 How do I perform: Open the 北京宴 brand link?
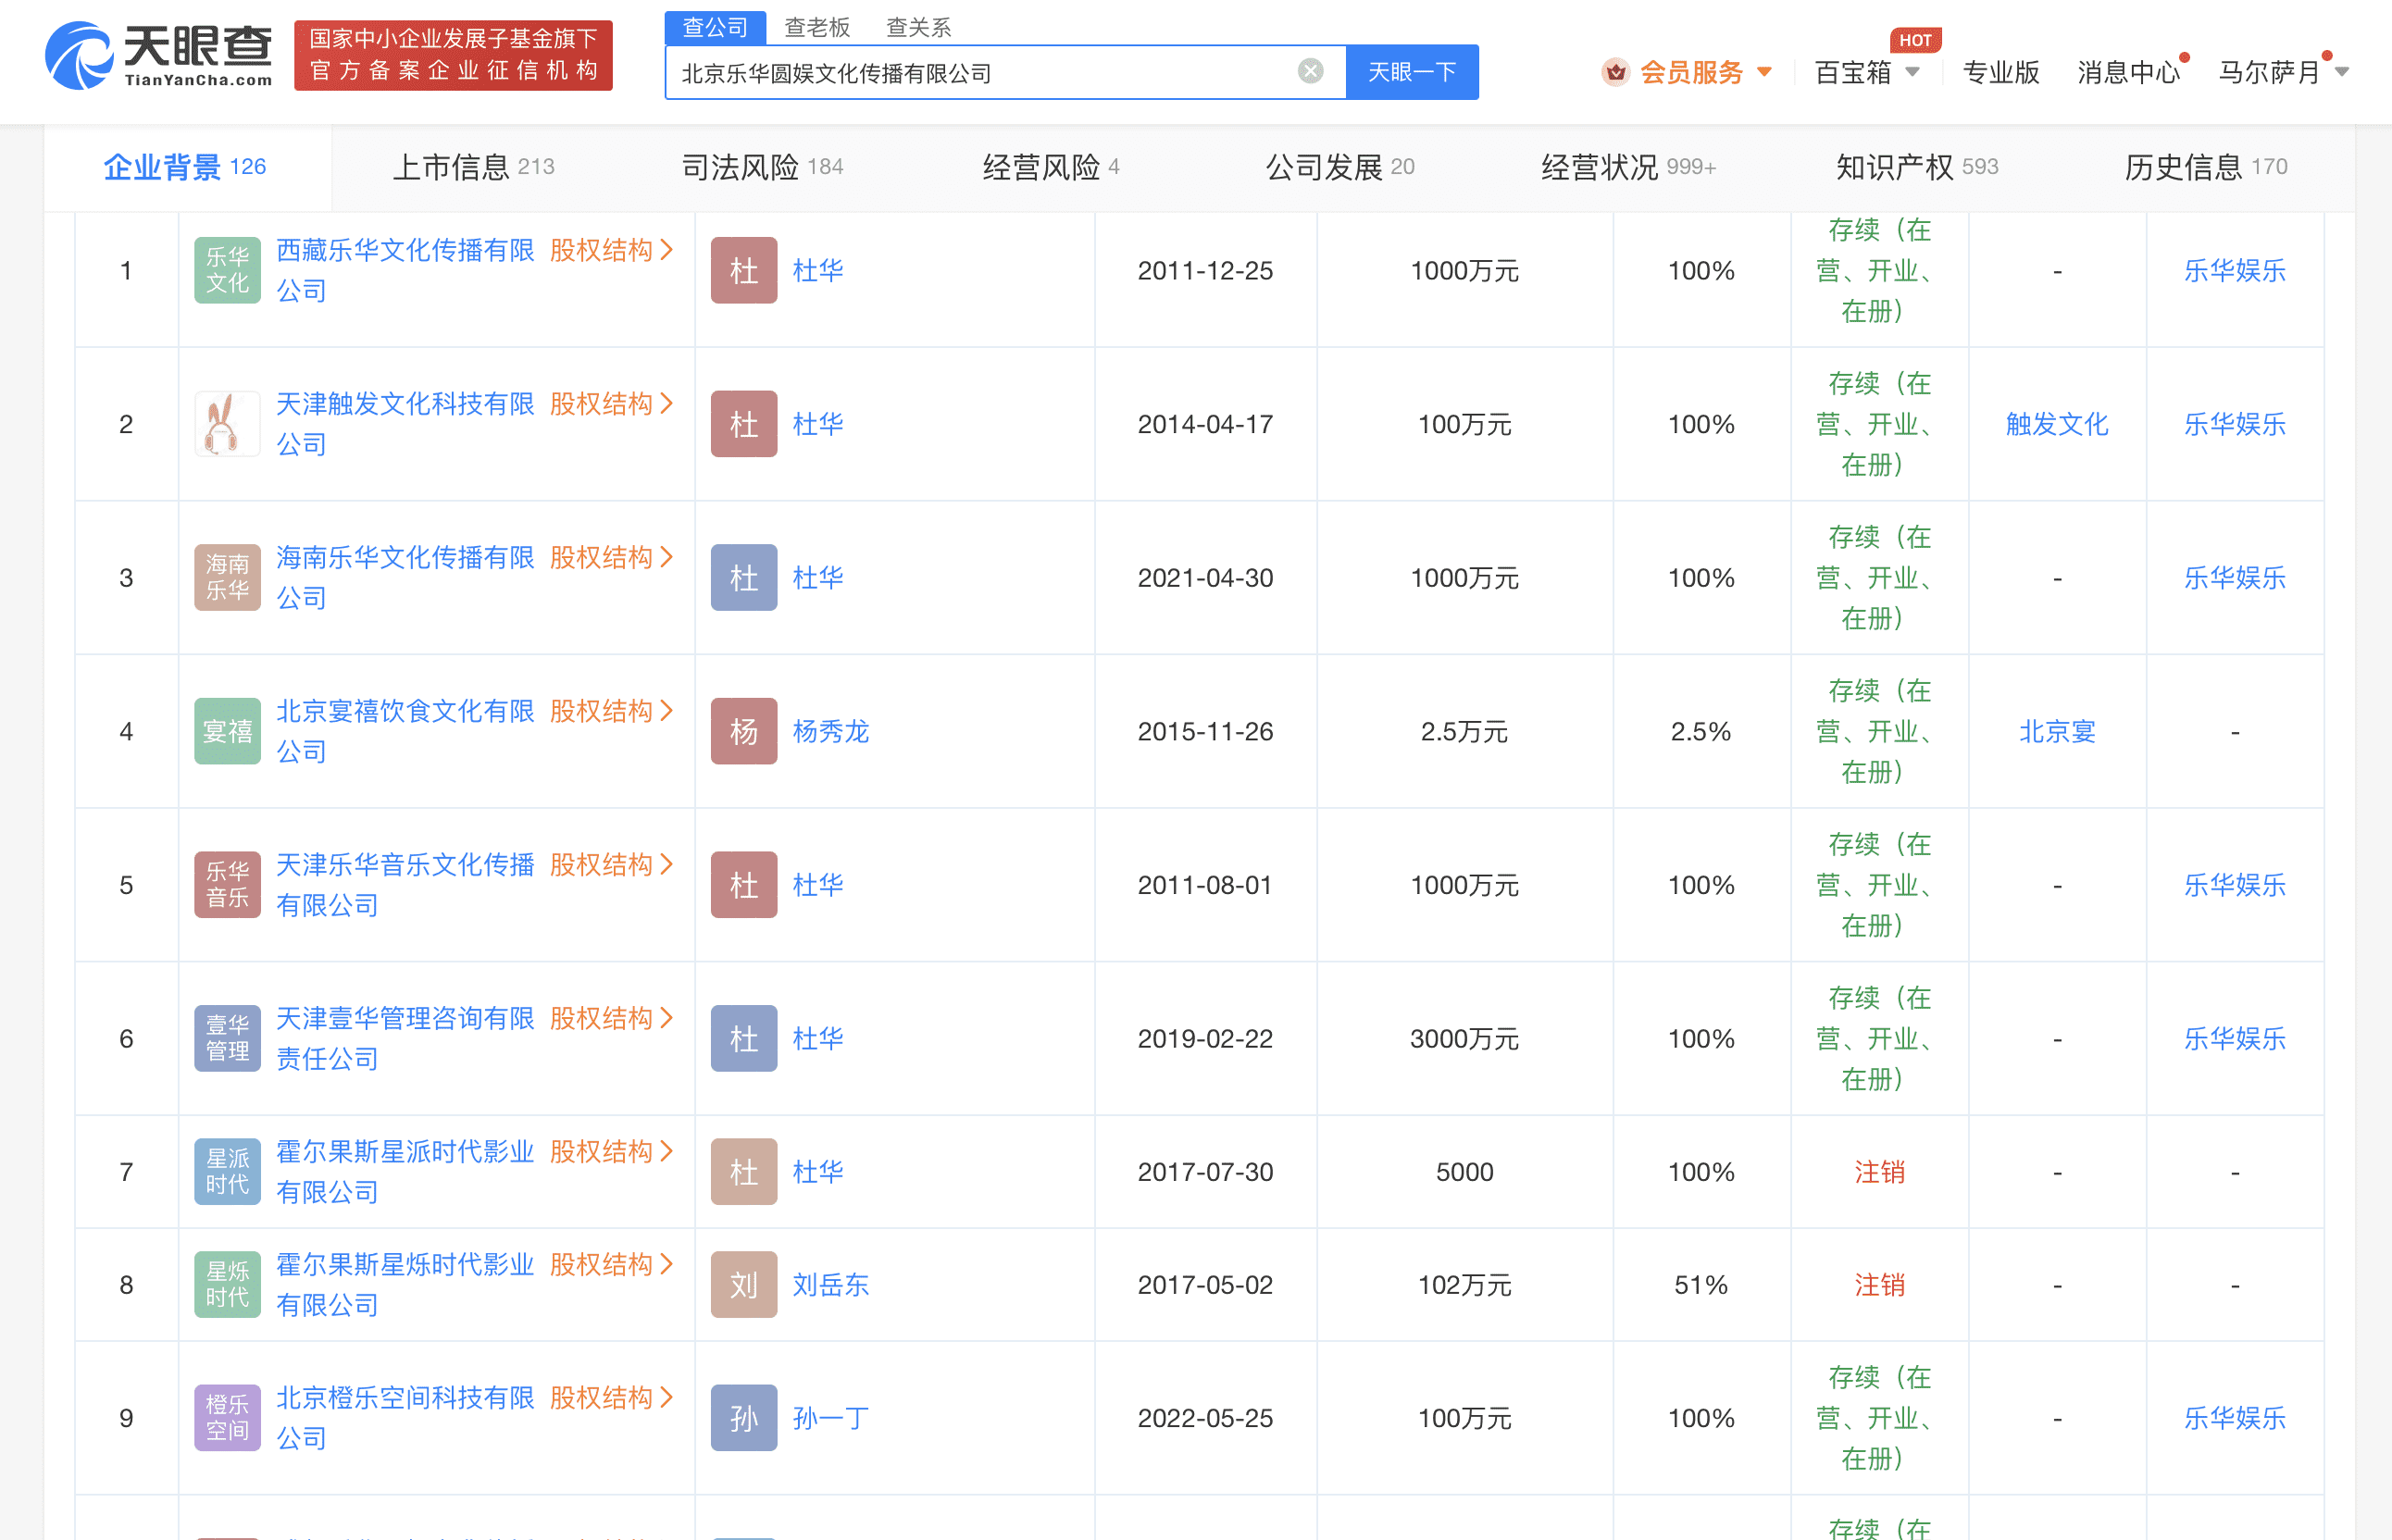pyautogui.click(x=2057, y=731)
